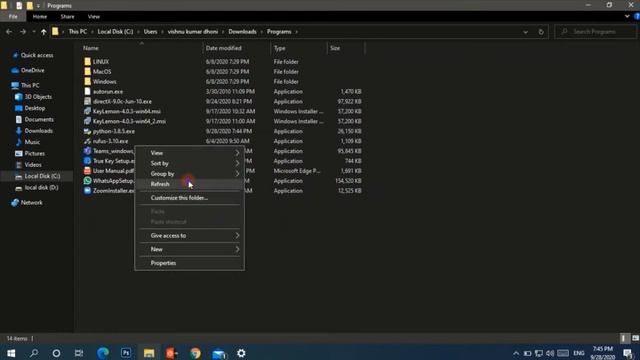Switch to large icons view in status bar
Viewport: 640px width, 360px height.
(635, 338)
